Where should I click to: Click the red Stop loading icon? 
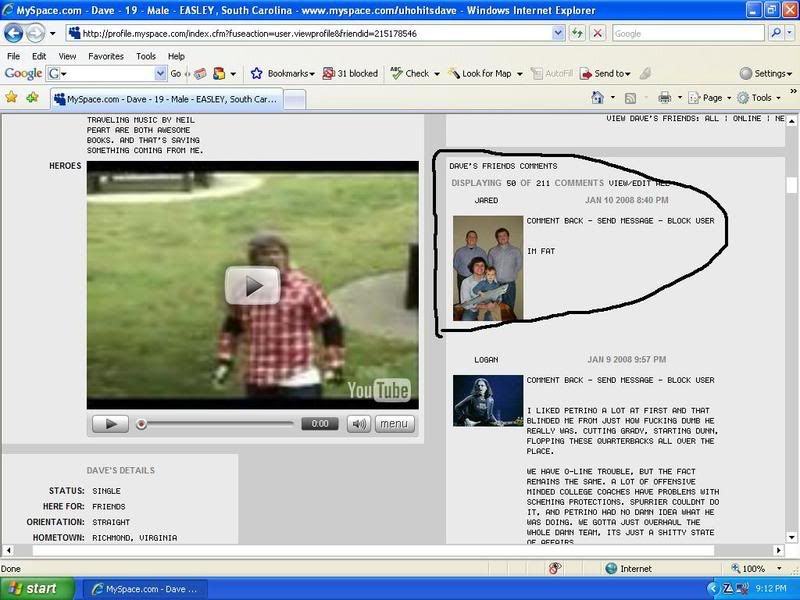click(597, 34)
